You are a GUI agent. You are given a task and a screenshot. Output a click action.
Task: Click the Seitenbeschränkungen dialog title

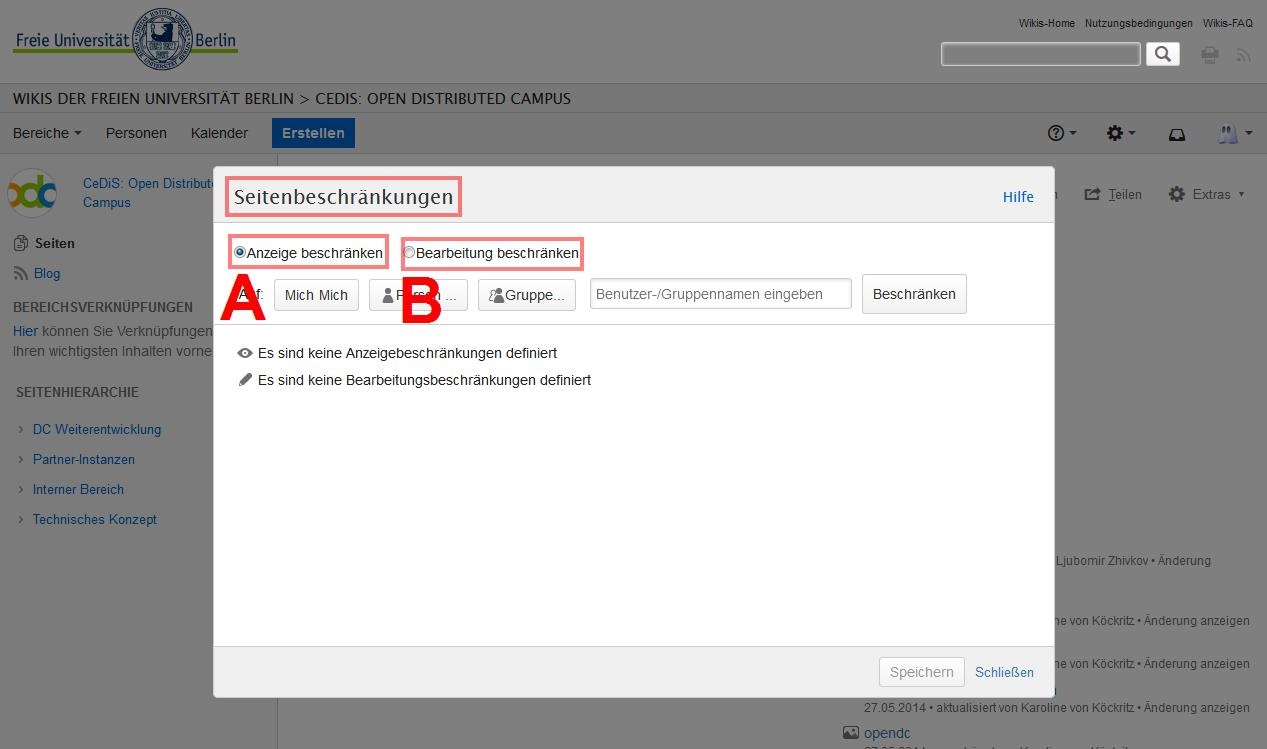pos(344,197)
